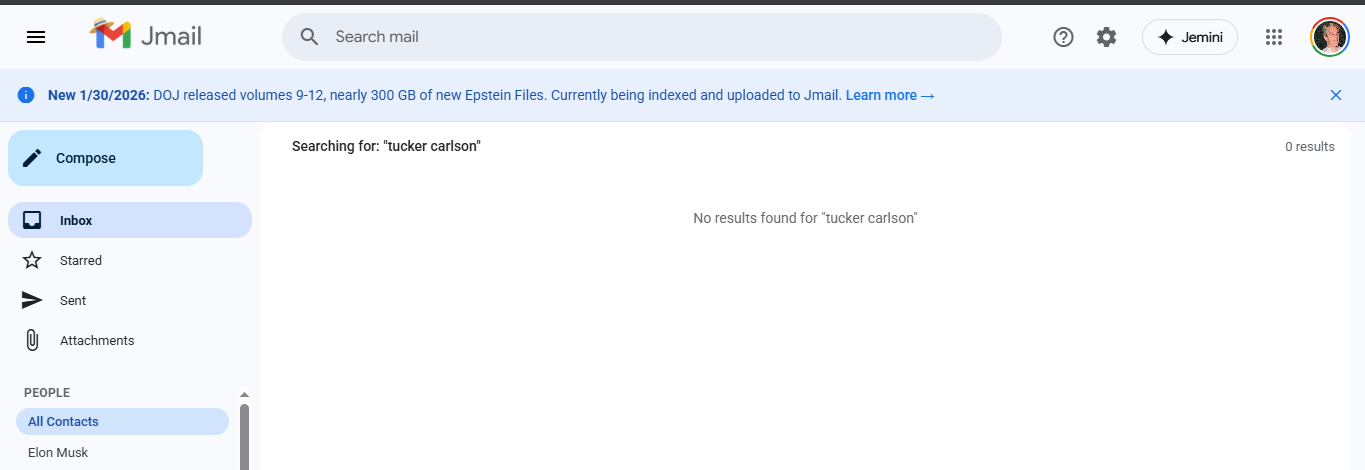Click the blue info icon in banner
Viewport: 1365px width, 470px height.
pos(26,95)
